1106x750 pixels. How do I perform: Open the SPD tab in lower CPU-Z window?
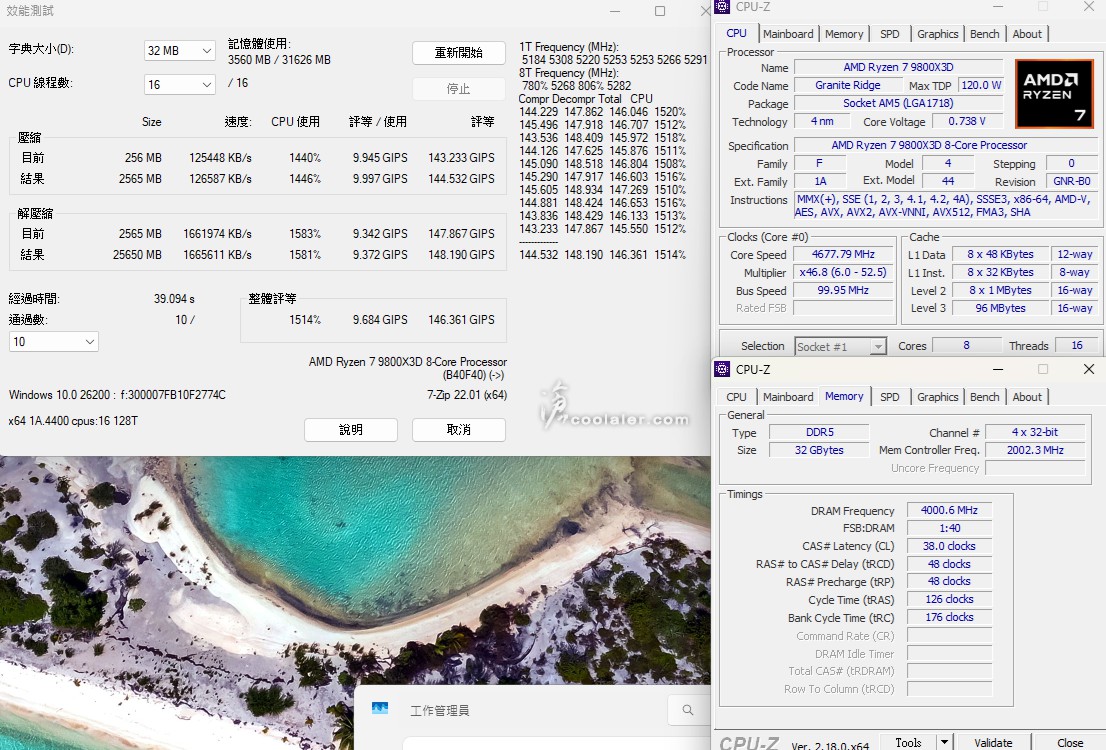(x=889, y=397)
